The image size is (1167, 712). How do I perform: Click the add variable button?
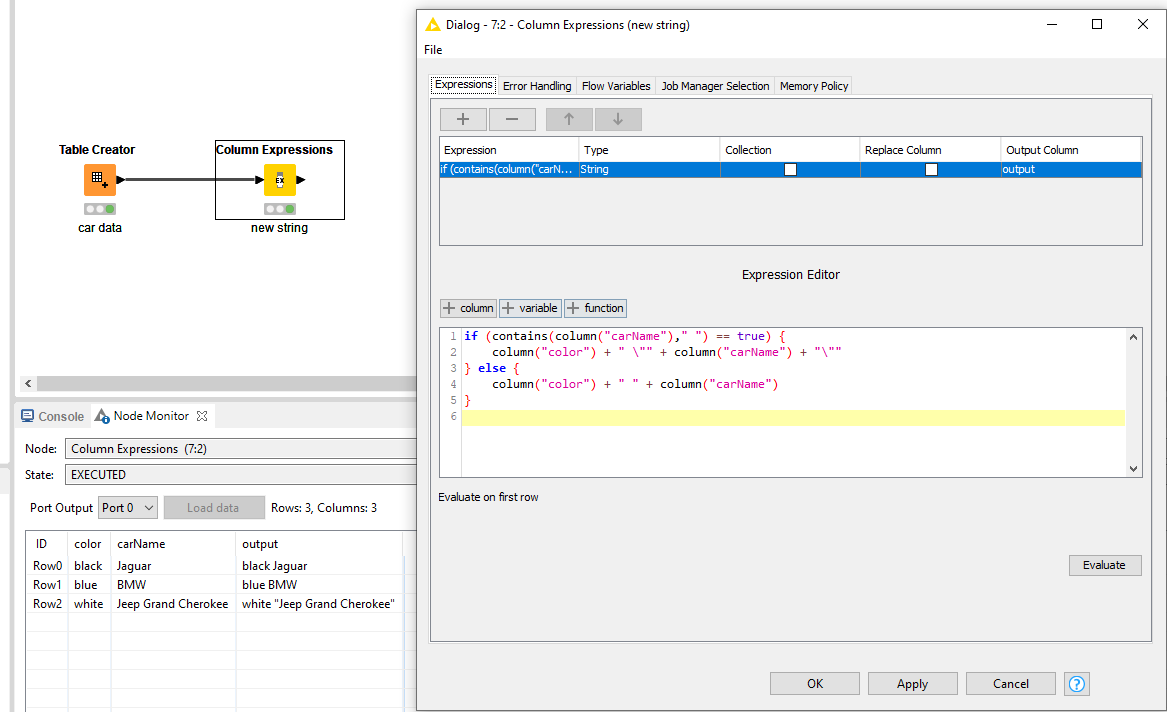click(530, 308)
